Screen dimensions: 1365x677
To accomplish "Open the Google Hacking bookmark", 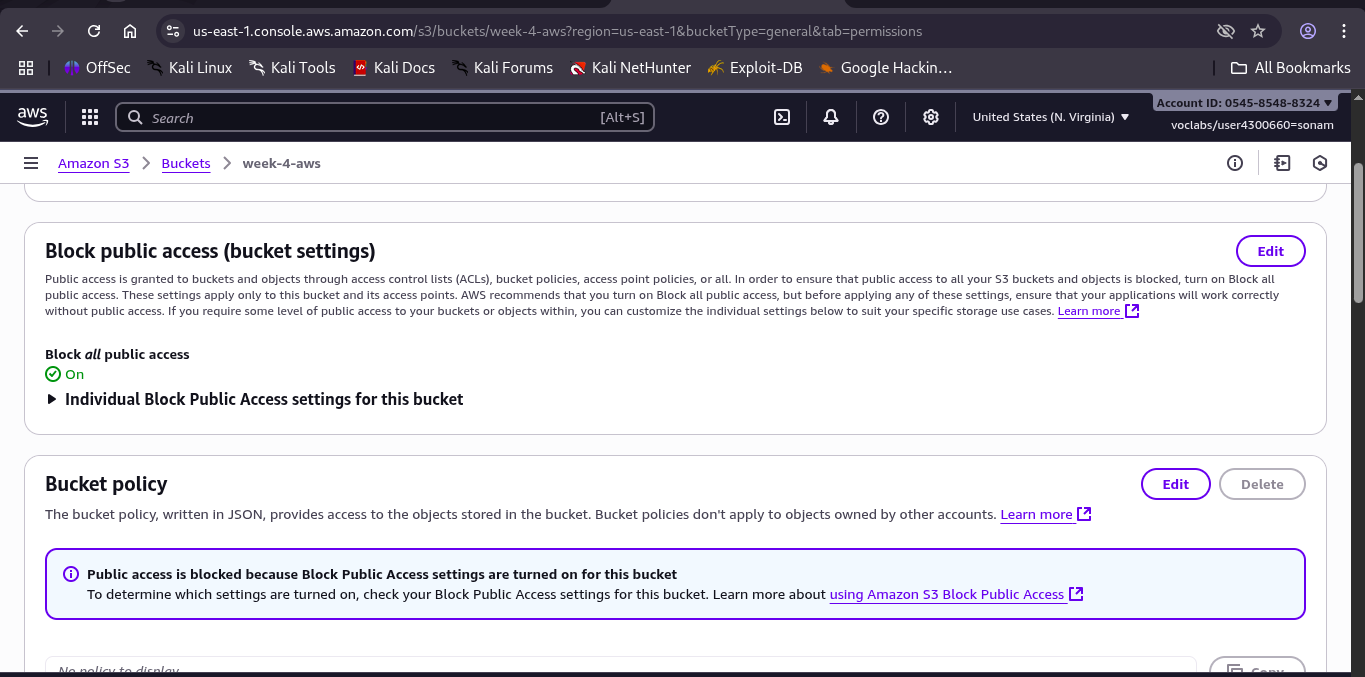I will point(885,68).
